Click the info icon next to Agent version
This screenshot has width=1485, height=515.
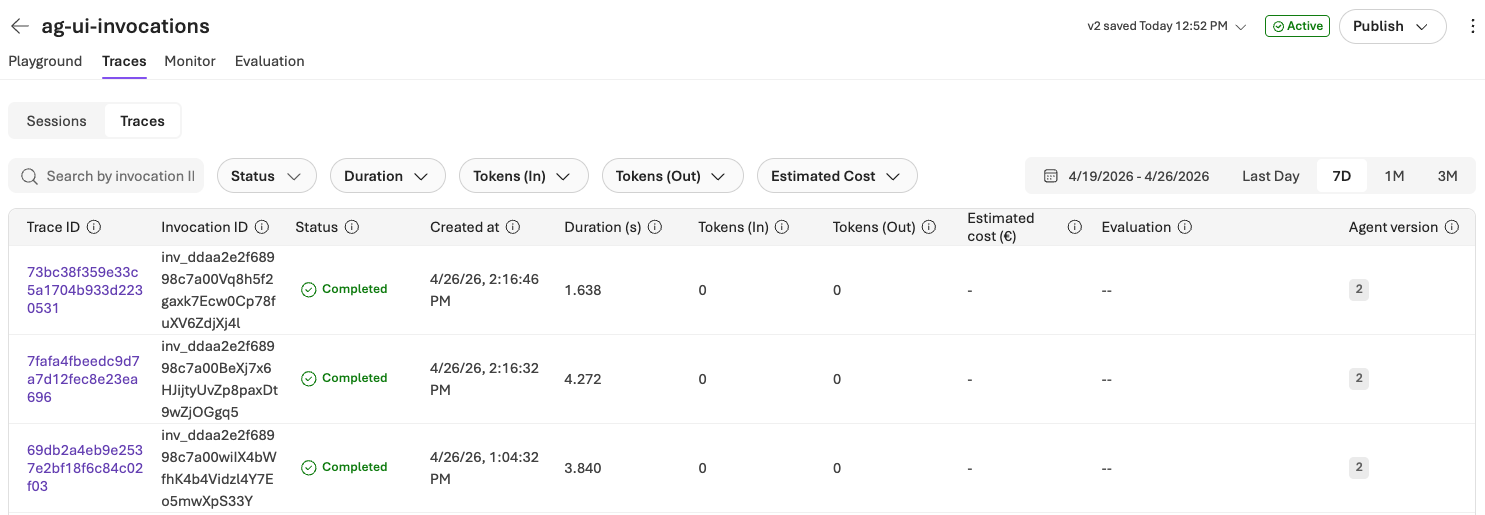pyautogui.click(x=1452, y=227)
